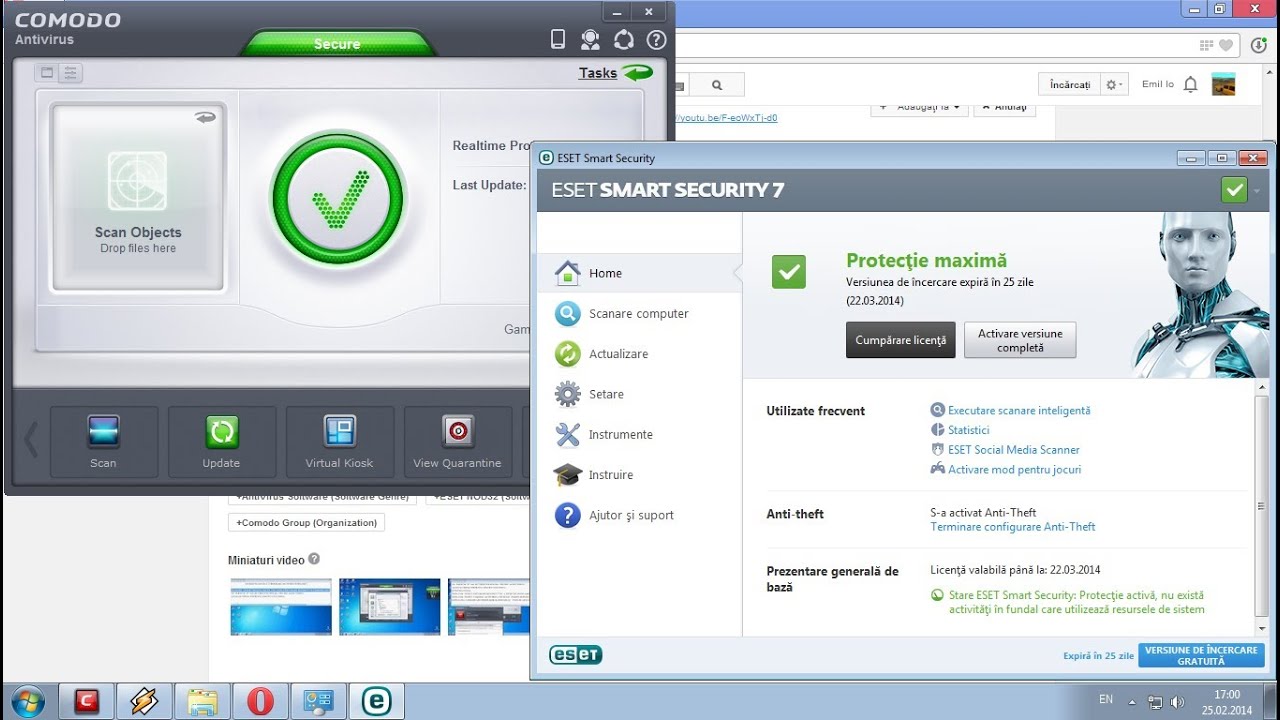Open Comodo mobile security phone icon
The image size is (1280, 720).
558,40
